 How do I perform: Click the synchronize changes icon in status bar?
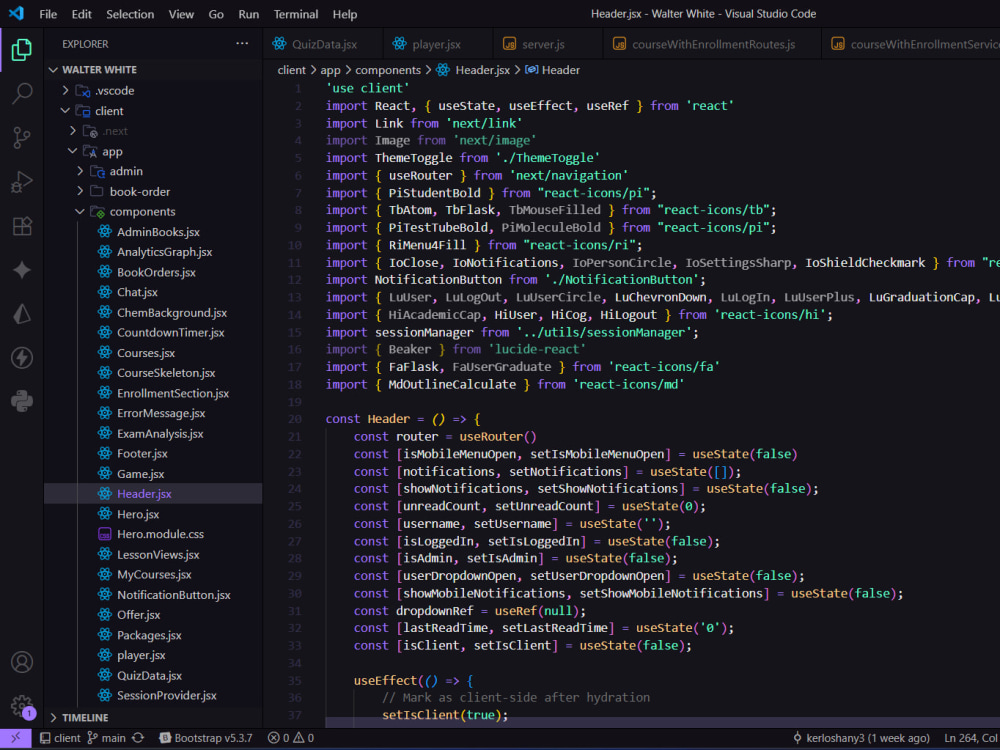[x=138, y=738]
